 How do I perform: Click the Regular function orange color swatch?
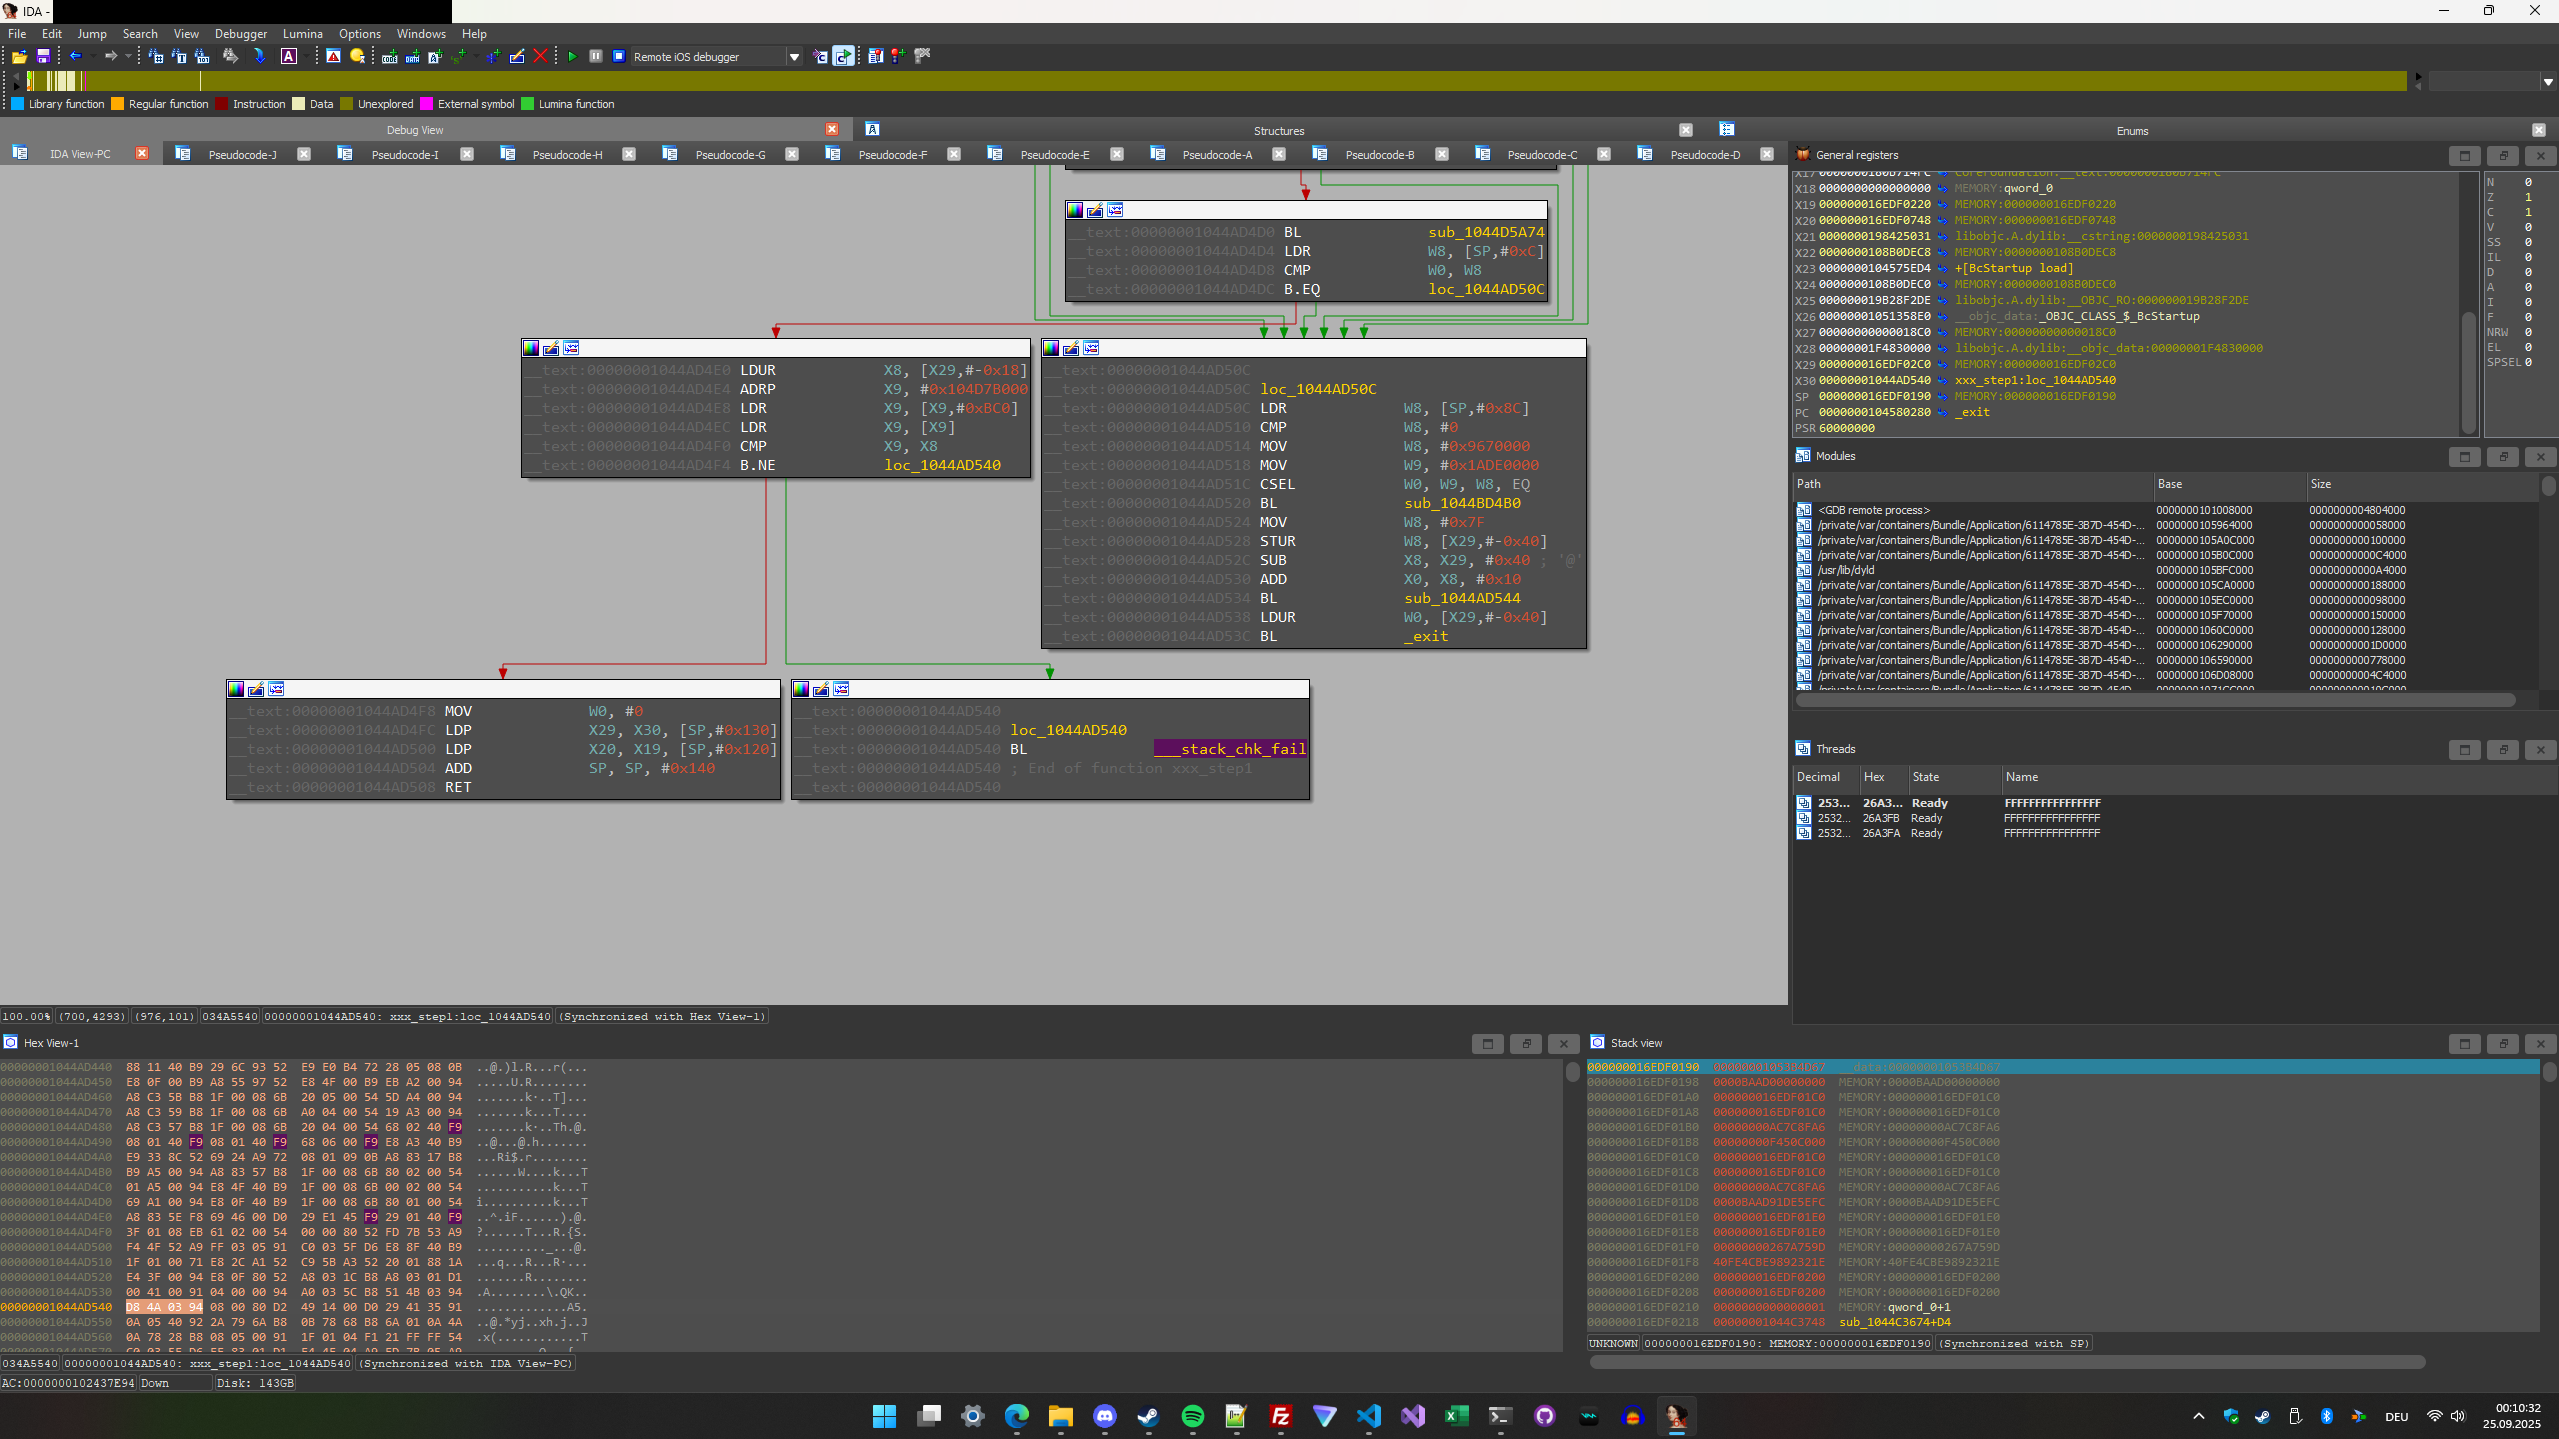click(118, 104)
